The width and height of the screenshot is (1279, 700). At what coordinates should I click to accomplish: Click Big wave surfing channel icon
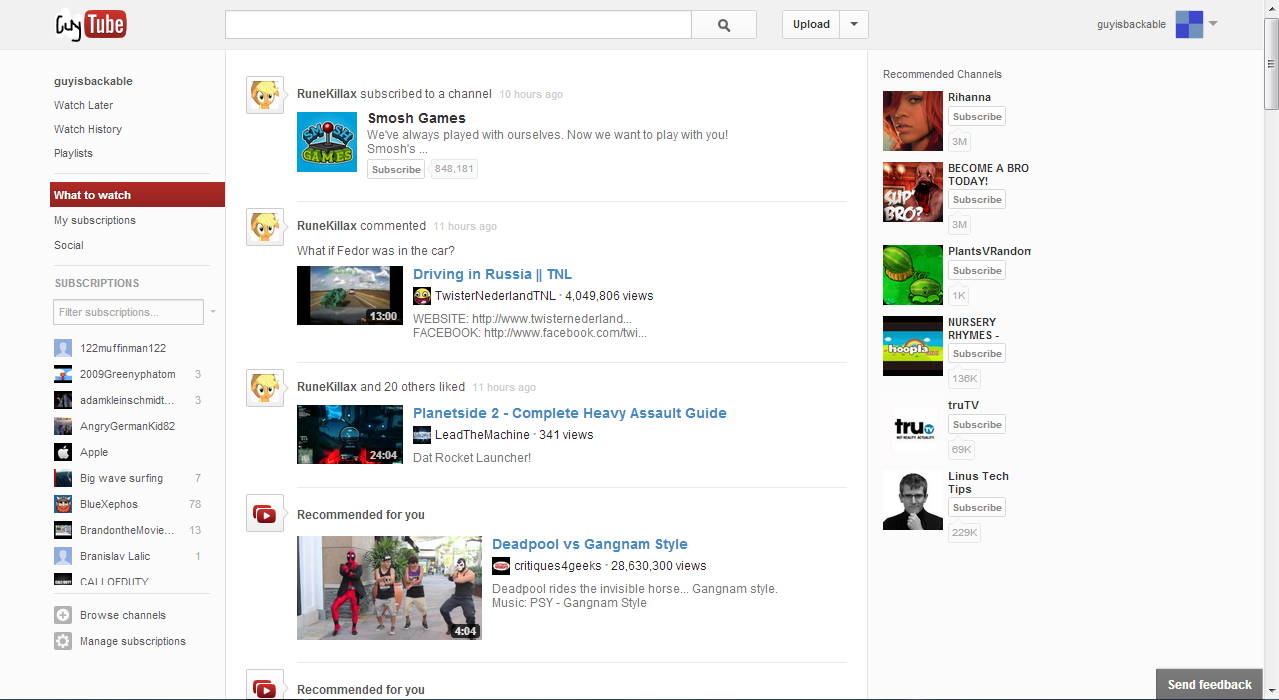click(x=63, y=478)
